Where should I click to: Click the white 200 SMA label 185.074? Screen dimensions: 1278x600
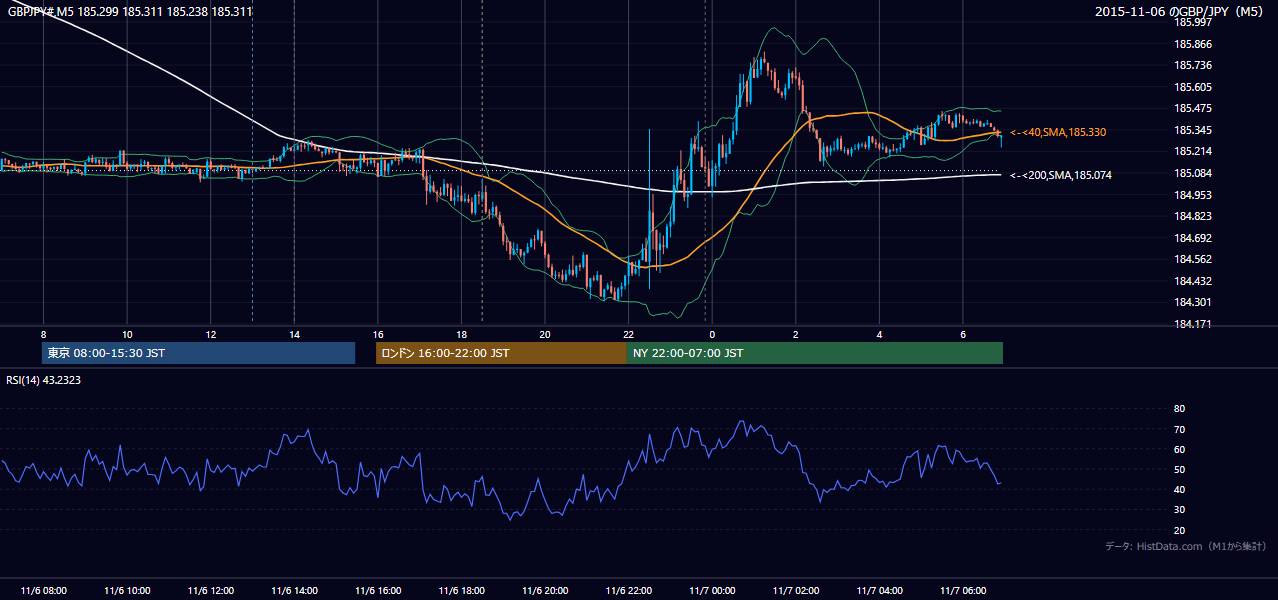[x=1061, y=175]
